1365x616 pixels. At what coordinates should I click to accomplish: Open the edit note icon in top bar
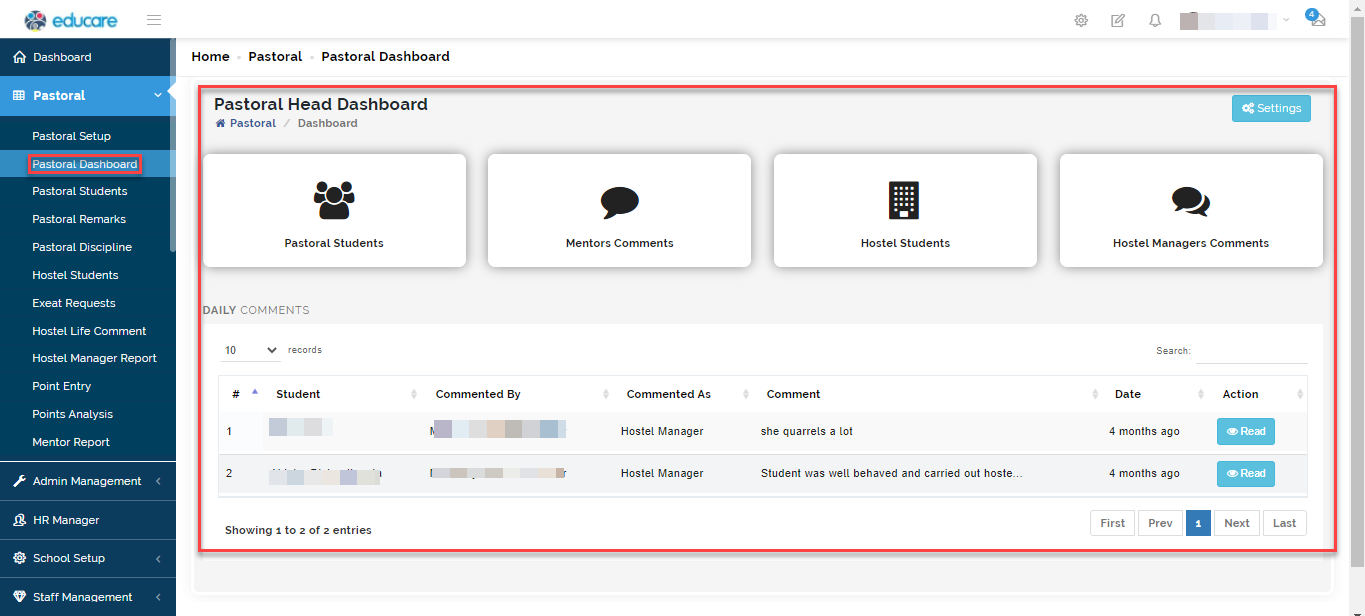pos(1118,20)
